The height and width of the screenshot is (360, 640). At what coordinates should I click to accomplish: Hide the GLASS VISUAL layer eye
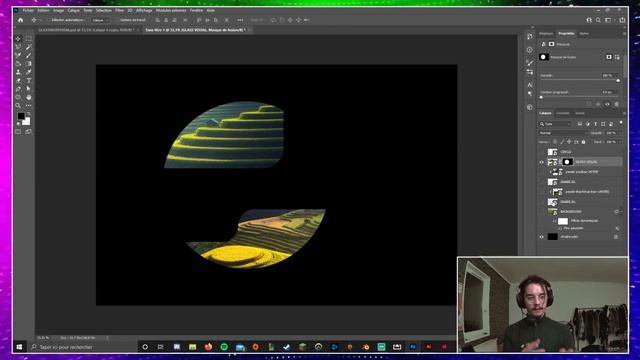click(542, 162)
